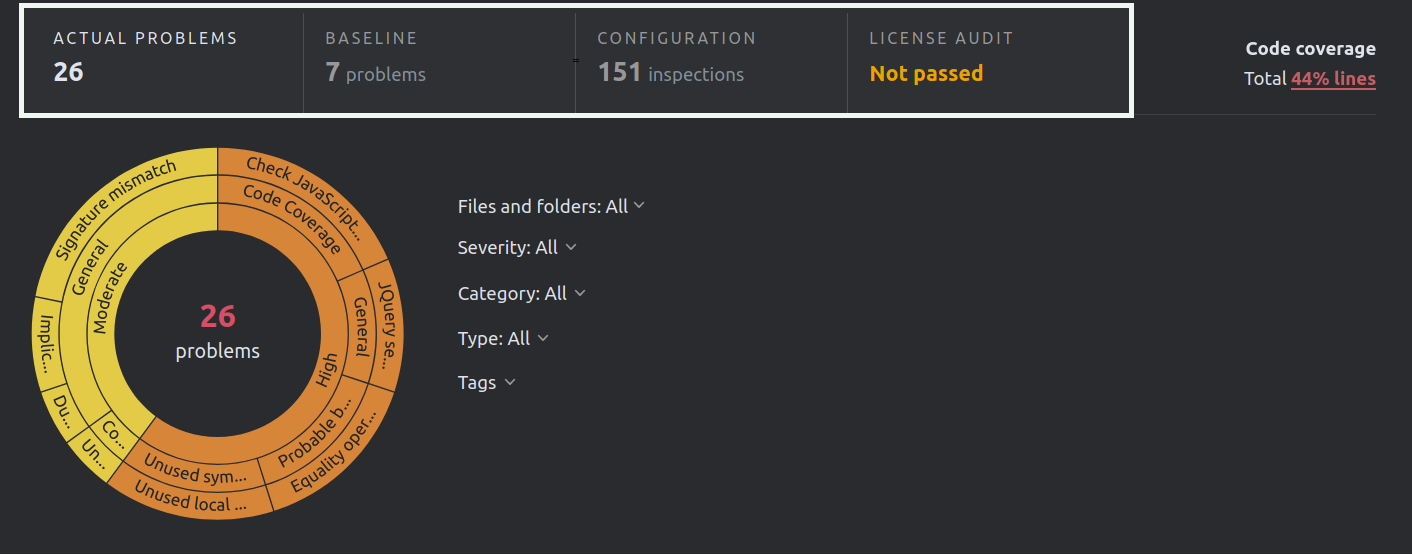Viewport: 1412px width, 555px height.
Task: Click the Unused local chart segment
Action: point(190,499)
